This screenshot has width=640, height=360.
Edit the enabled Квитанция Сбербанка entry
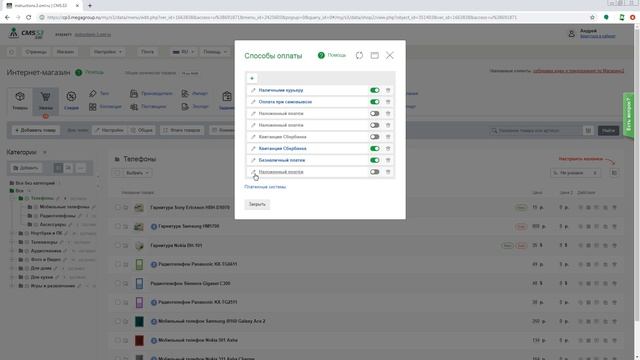pos(253,149)
